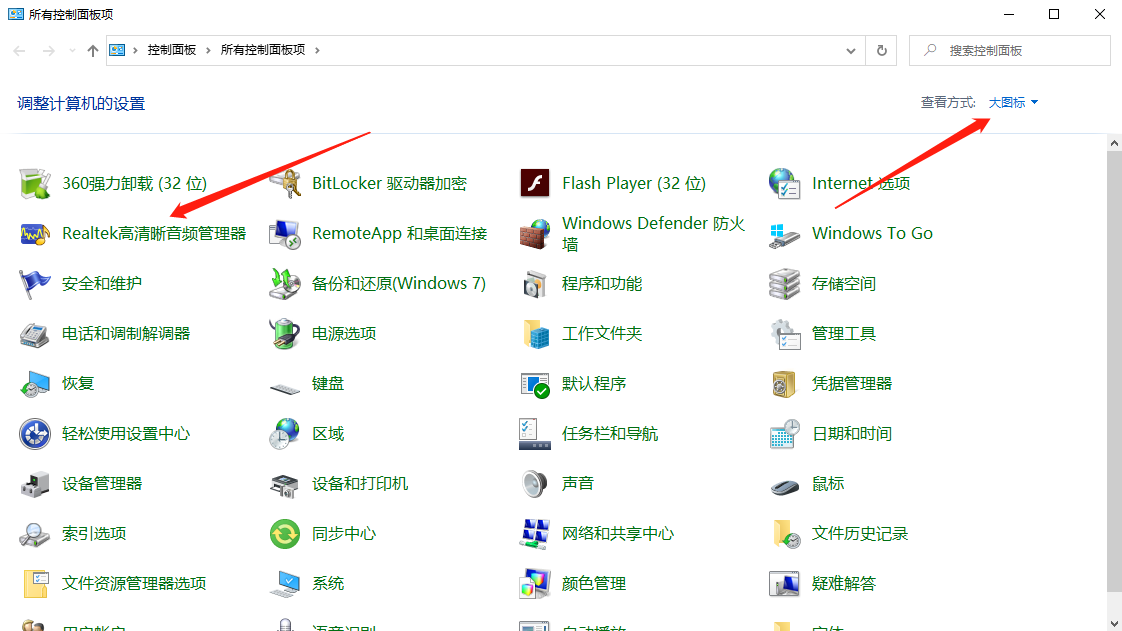Open the recent locations dropdown beside forward
This screenshot has width=1122, height=631.
point(72,51)
